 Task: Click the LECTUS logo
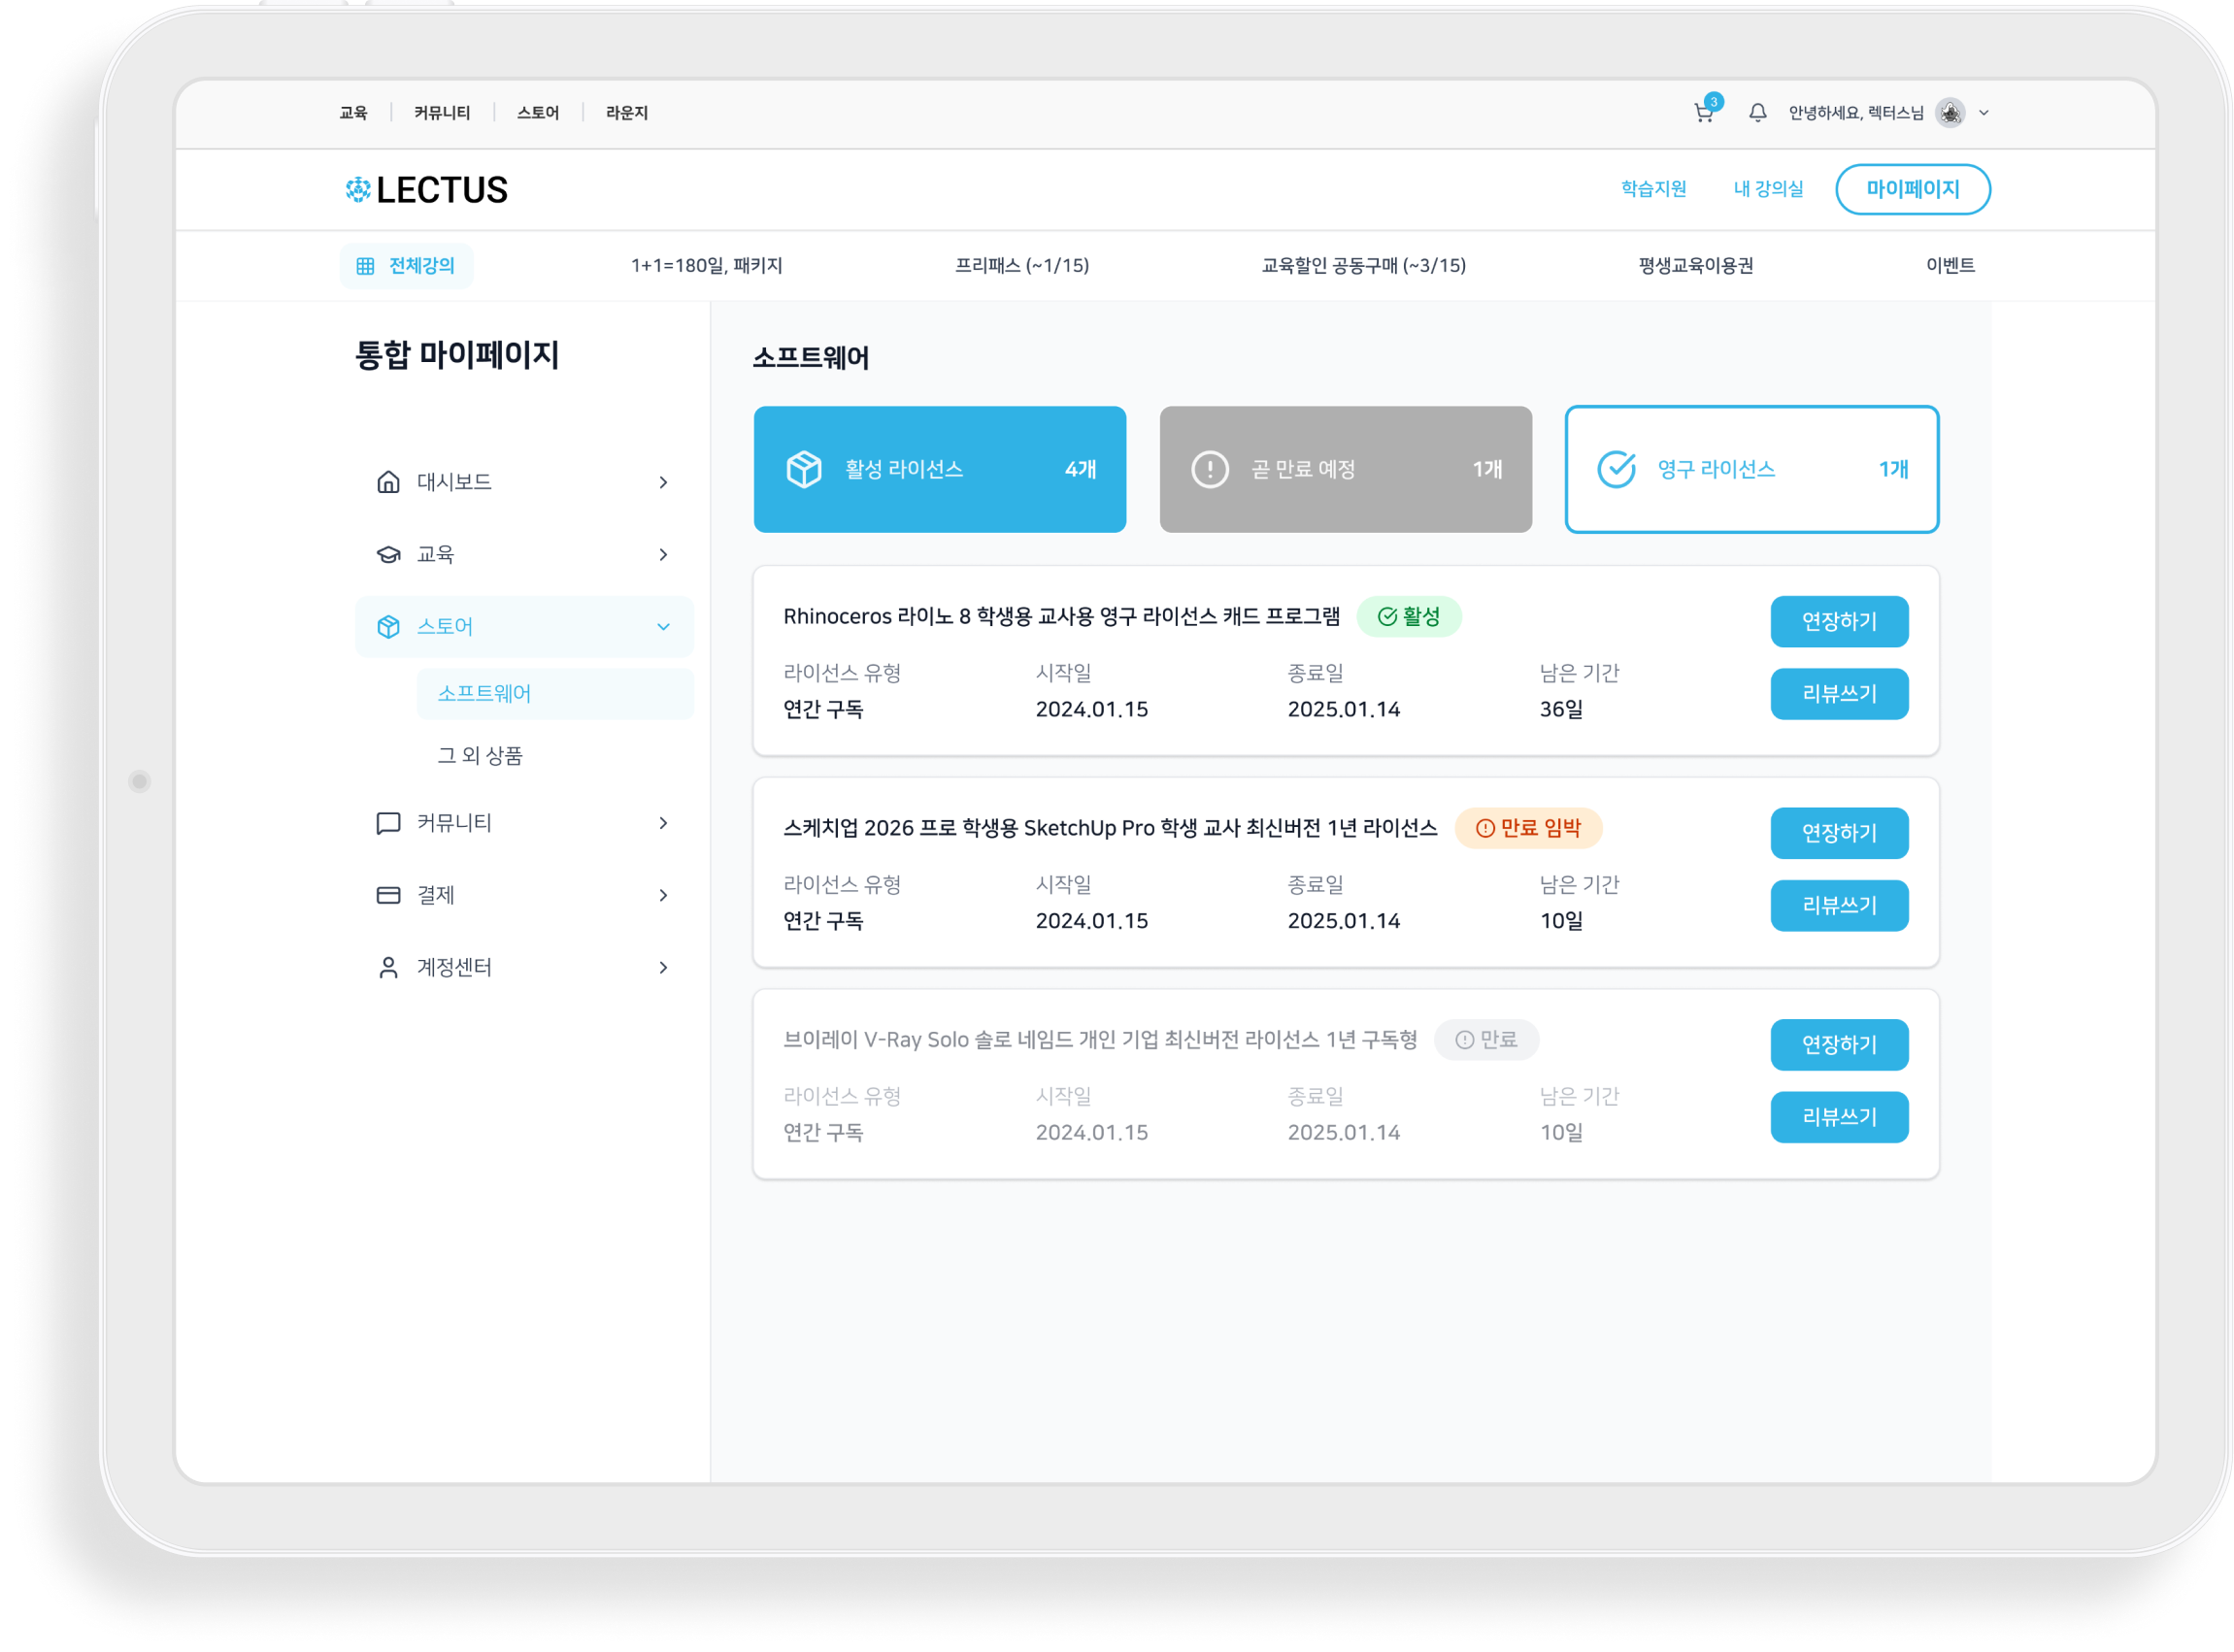pyautogui.click(x=427, y=190)
